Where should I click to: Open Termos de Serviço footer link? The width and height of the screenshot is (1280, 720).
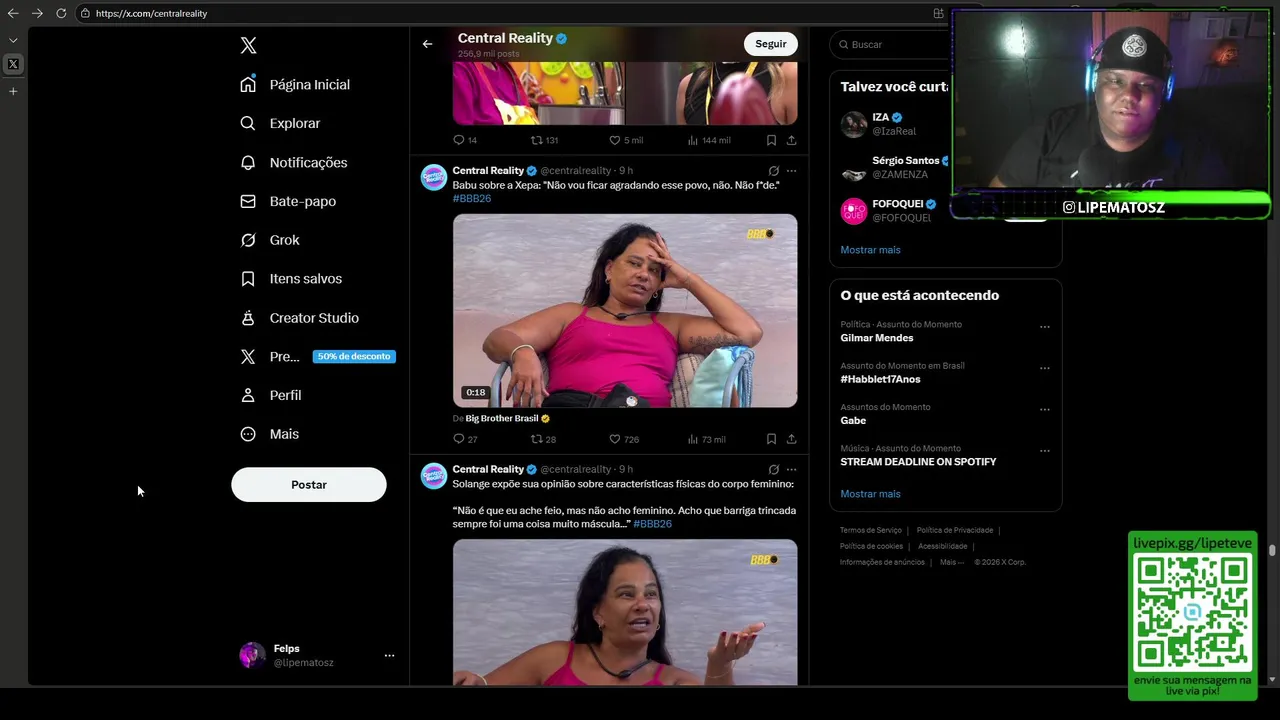click(x=871, y=530)
